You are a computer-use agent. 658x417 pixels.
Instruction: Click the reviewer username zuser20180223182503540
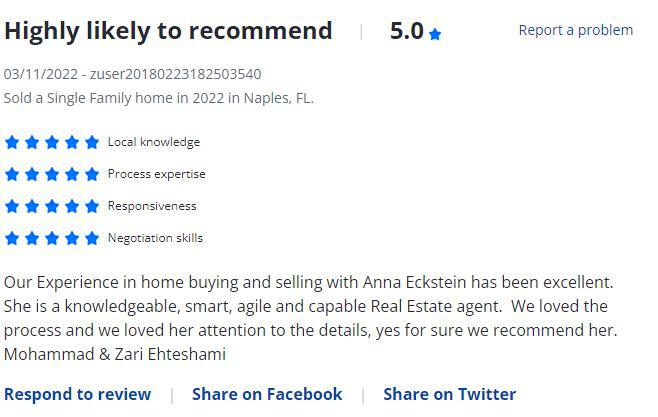click(175, 74)
